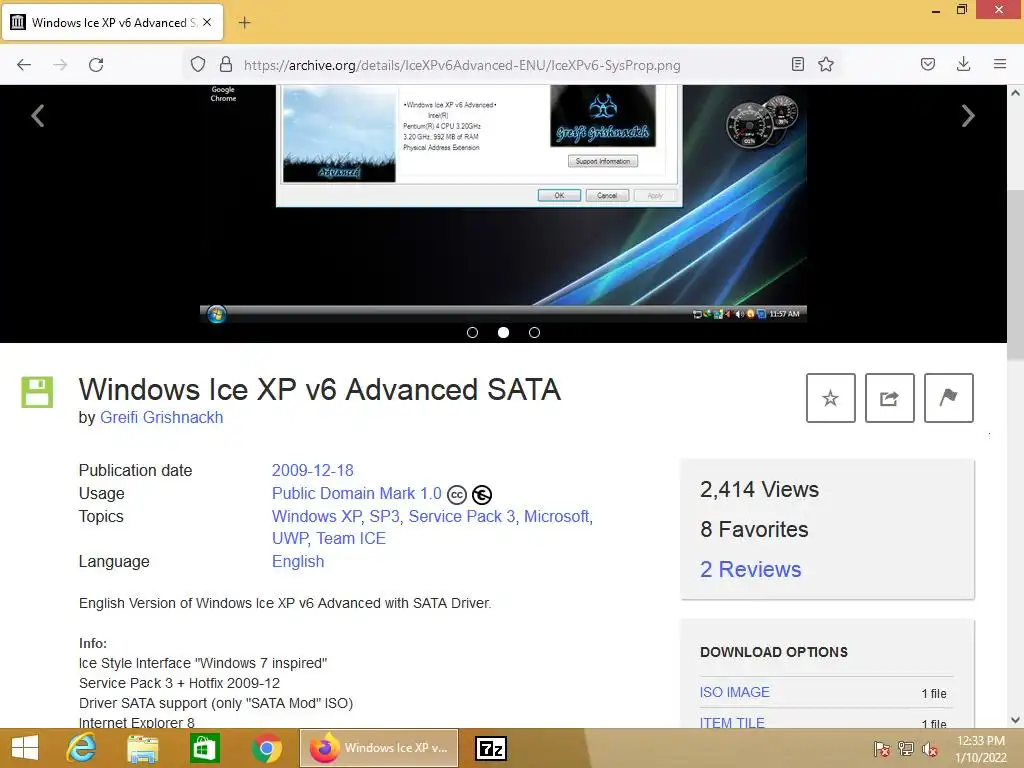Viewport: 1024px width, 768px height.
Task: Click the padlock site information icon
Action: click(x=226, y=64)
